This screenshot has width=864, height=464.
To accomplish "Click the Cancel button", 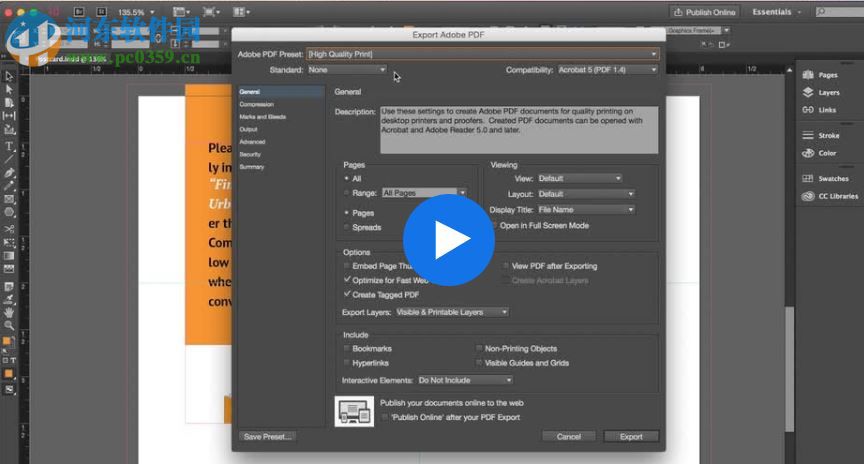I will pos(569,436).
